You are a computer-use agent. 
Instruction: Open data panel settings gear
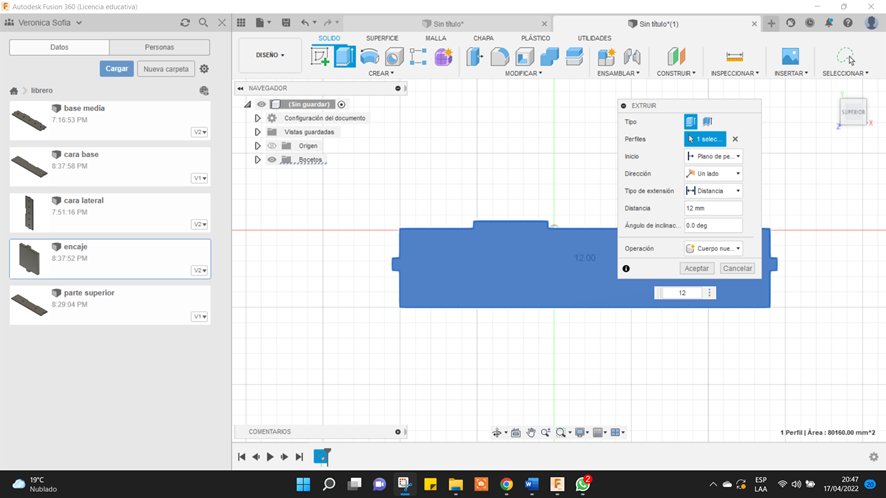coord(204,69)
